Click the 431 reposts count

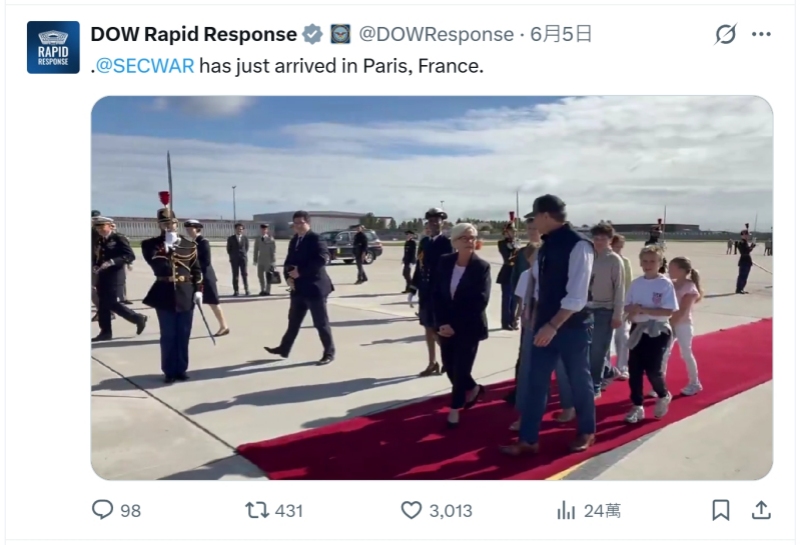[289, 511]
